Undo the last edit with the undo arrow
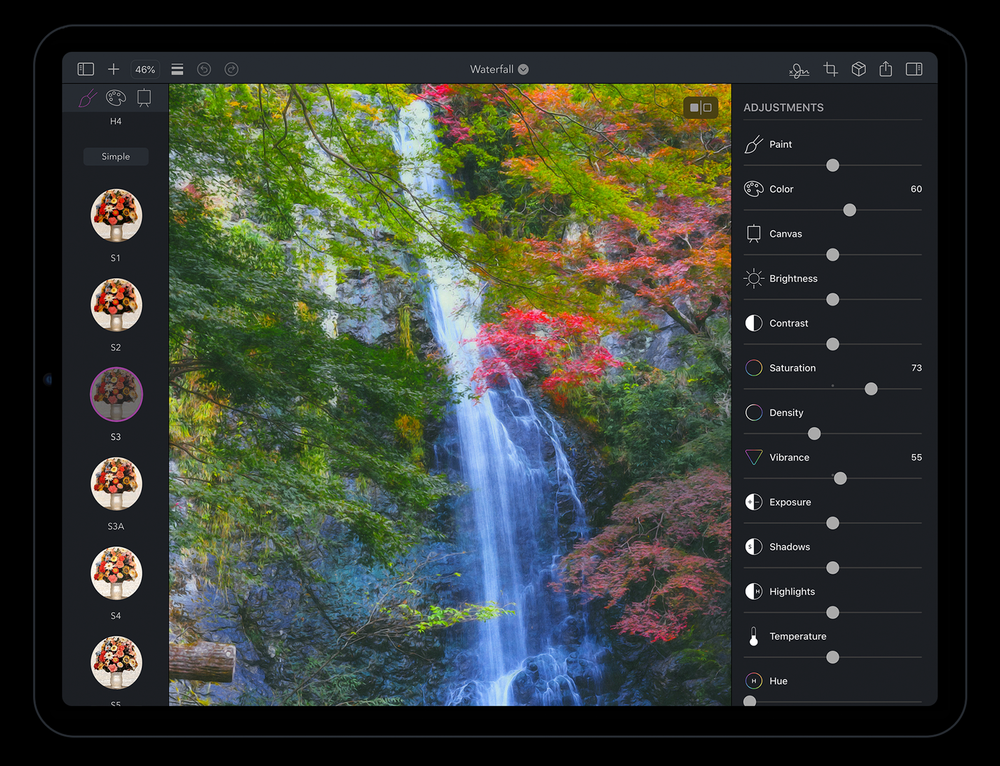This screenshot has width=1000, height=766. tap(205, 69)
